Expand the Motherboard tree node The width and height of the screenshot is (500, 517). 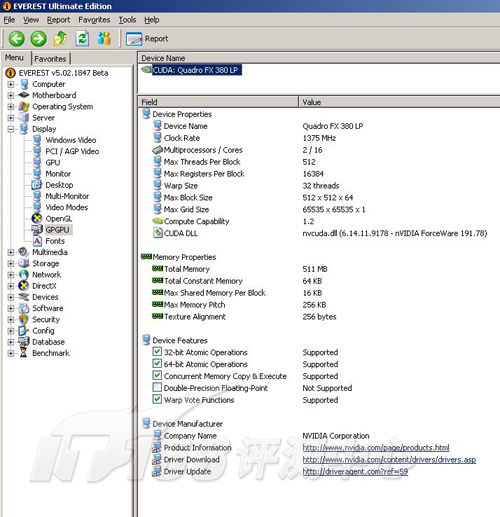point(11,95)
